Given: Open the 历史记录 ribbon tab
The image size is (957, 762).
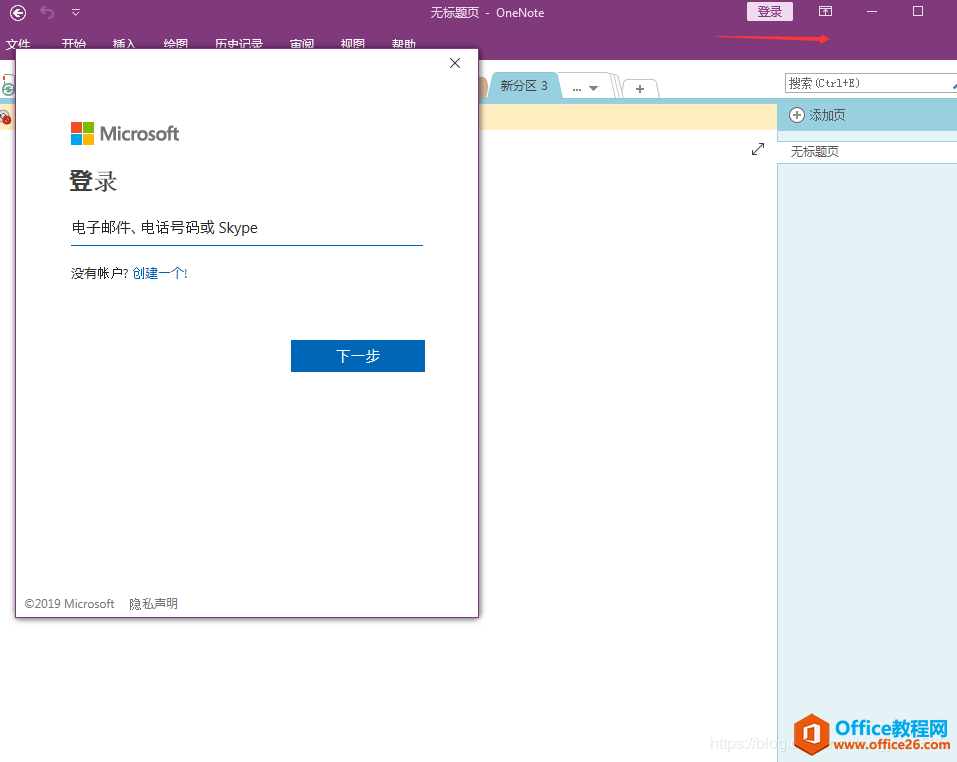Looking at the screenshot, I should pos(239,44).
